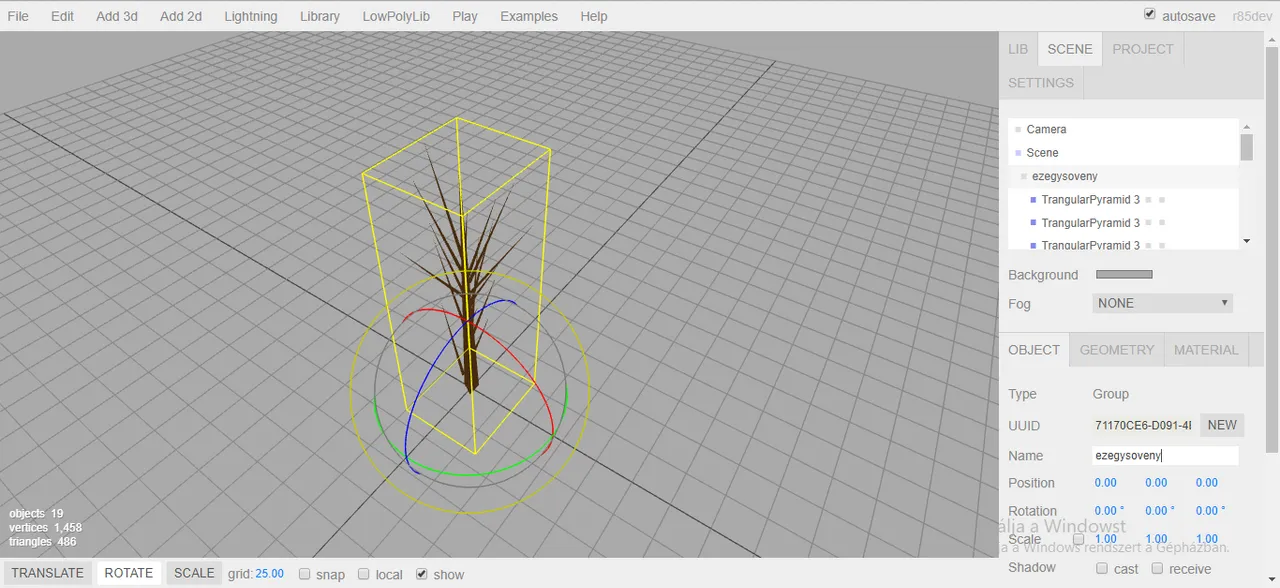The width and height of the screenshot is (1280, 588).
Task: Click the outliner scroll up arrow
Action: [1246, 127]
